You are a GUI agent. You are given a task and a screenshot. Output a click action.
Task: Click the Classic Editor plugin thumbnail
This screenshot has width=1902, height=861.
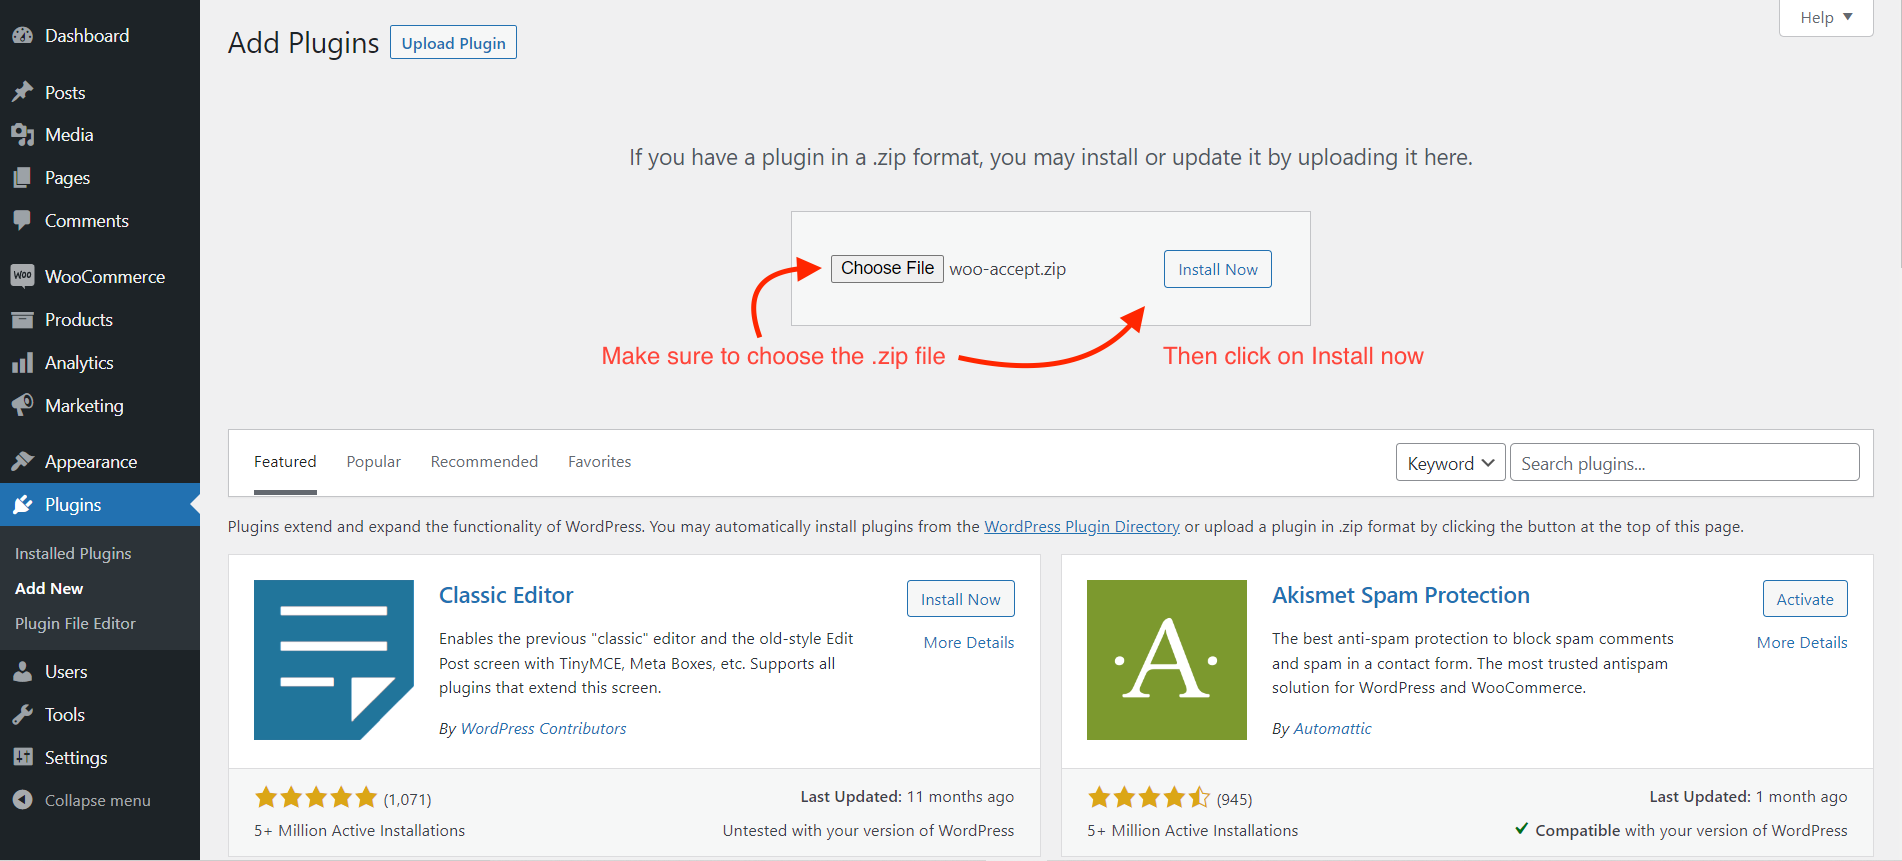[x=334, y=660]
